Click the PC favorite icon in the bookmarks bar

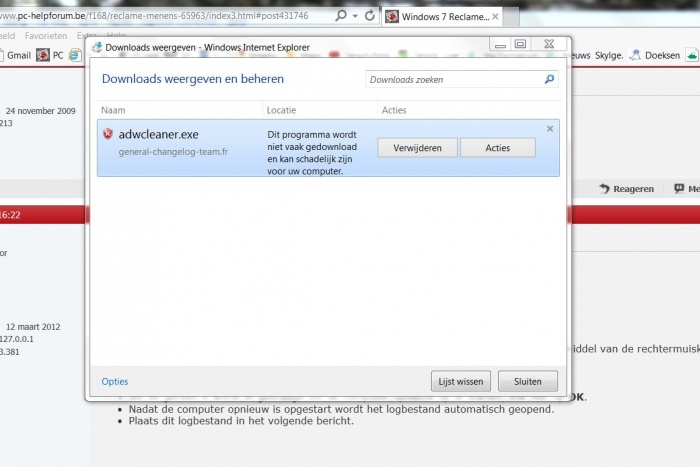click(43, 55)
